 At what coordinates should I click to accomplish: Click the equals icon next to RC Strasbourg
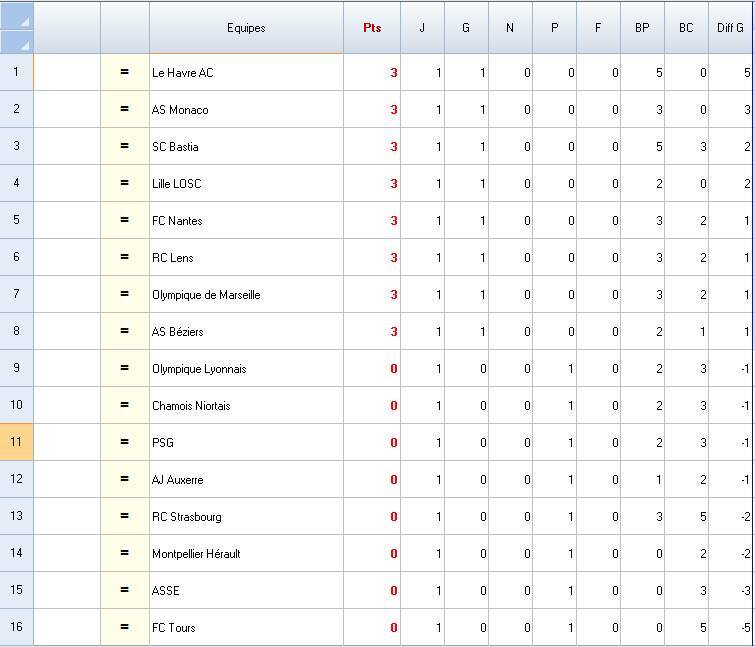click(125, 516)
